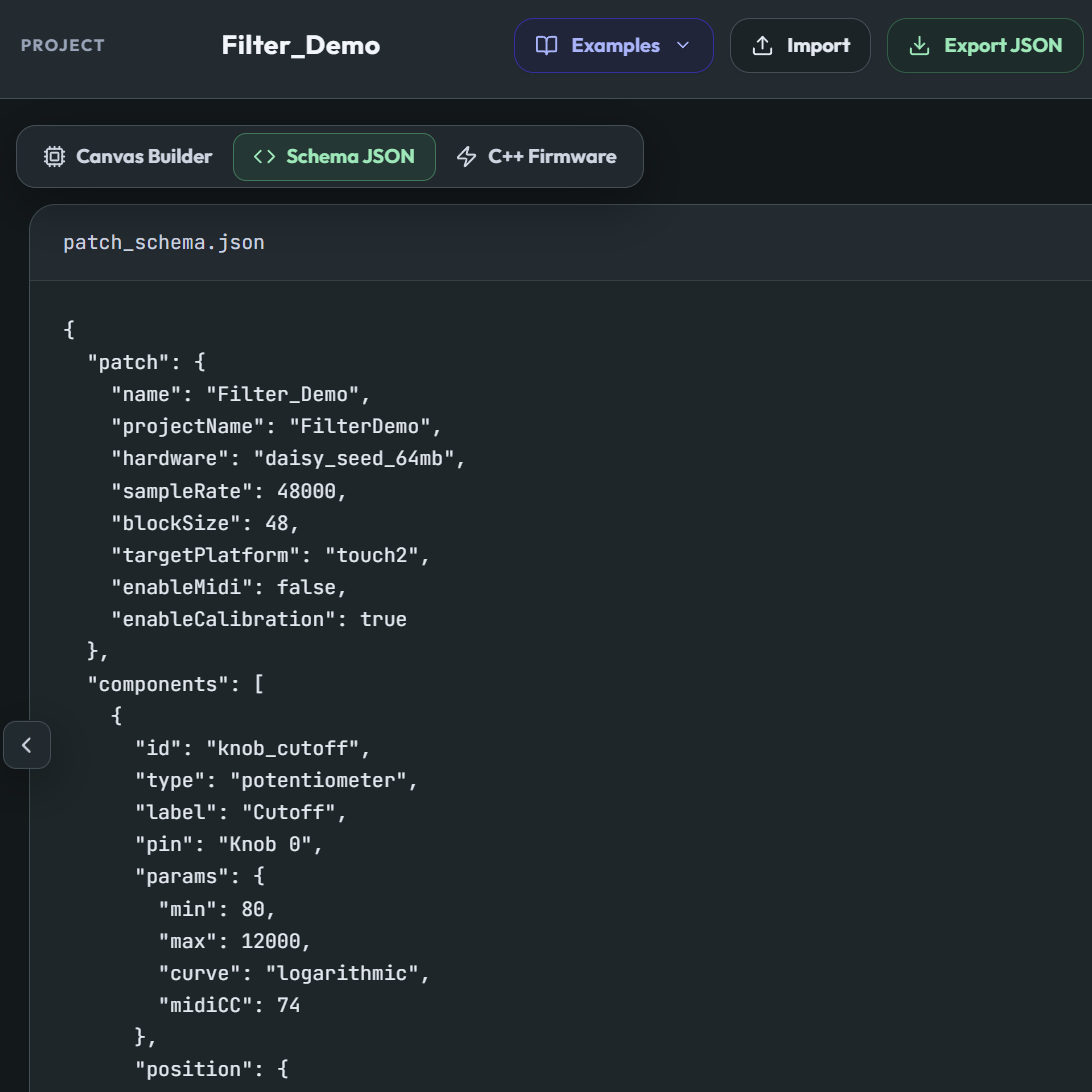1092x1092 pixels.
Task: Click the "name": "Filter_Demo" line
Action: pos(240,394)
